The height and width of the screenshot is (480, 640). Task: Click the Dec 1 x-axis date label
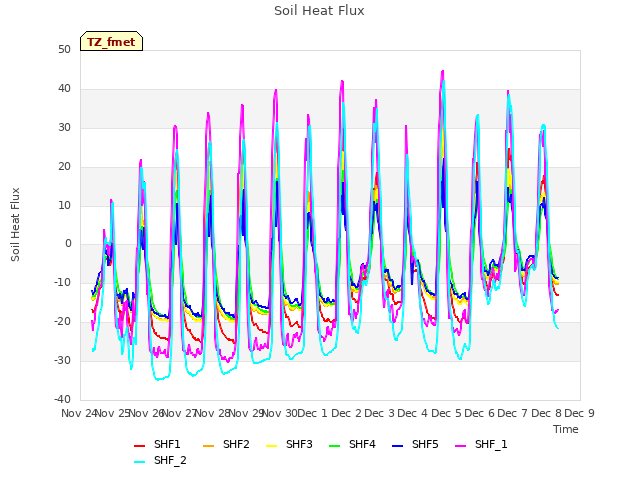313,413
